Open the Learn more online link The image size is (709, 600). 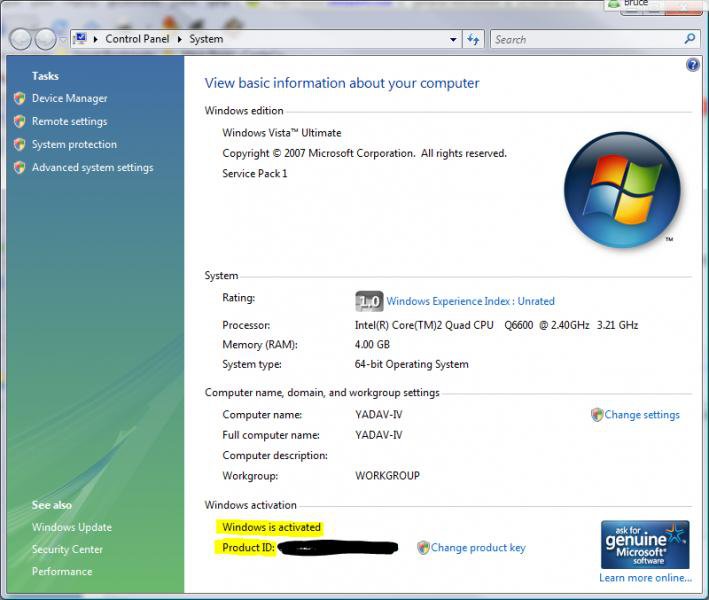(645, 578)
